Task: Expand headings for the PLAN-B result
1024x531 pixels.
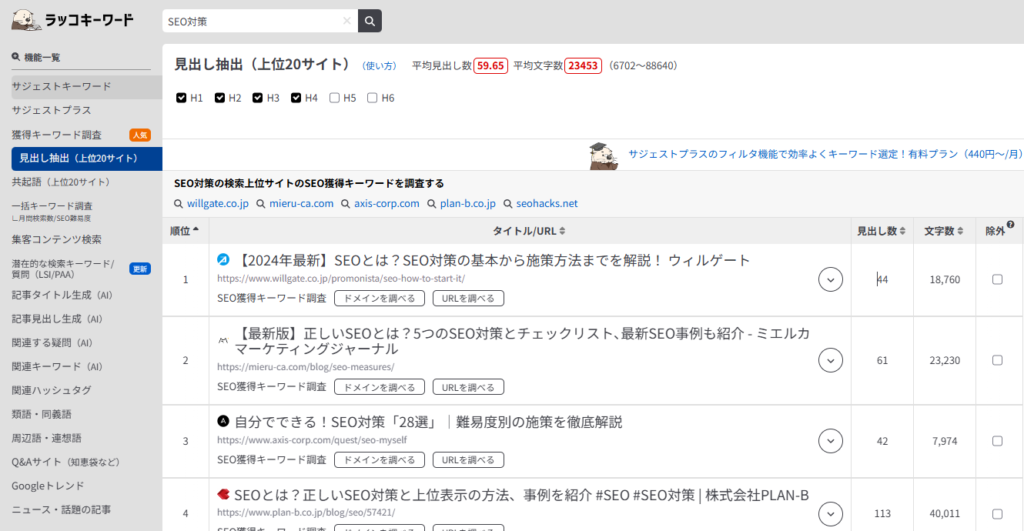Action: click(831, 514)
